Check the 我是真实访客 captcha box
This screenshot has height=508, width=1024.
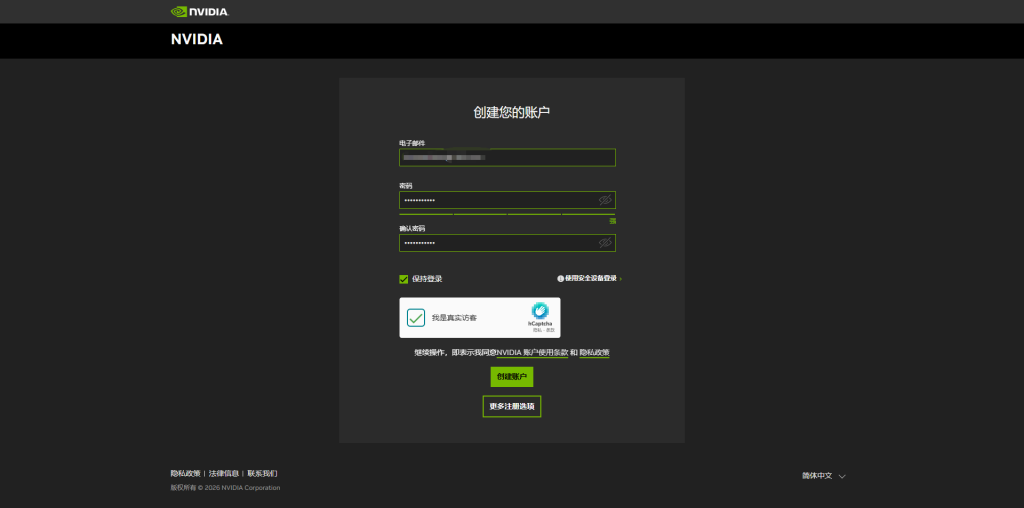[x=416, y=318]
